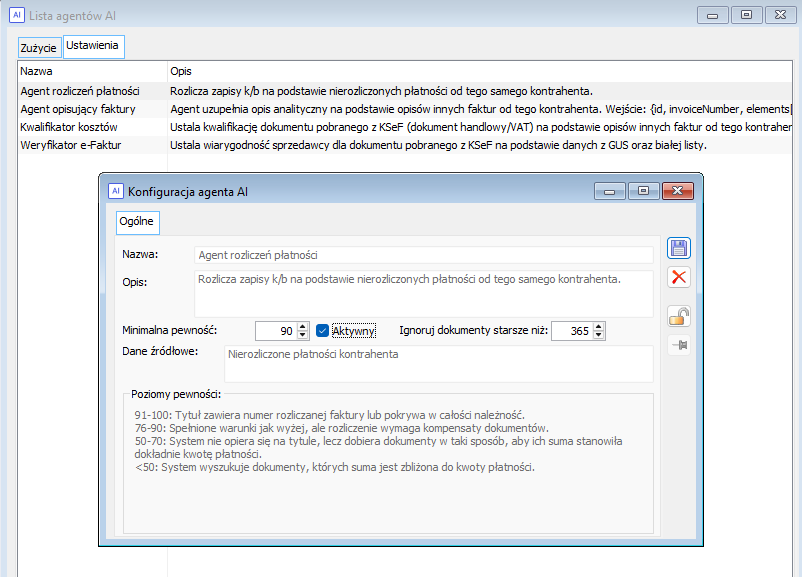This screenshot has height=577, width=802.
Task: Click the pin icon in the configuration dialog
Action: (x=679, y=345)
